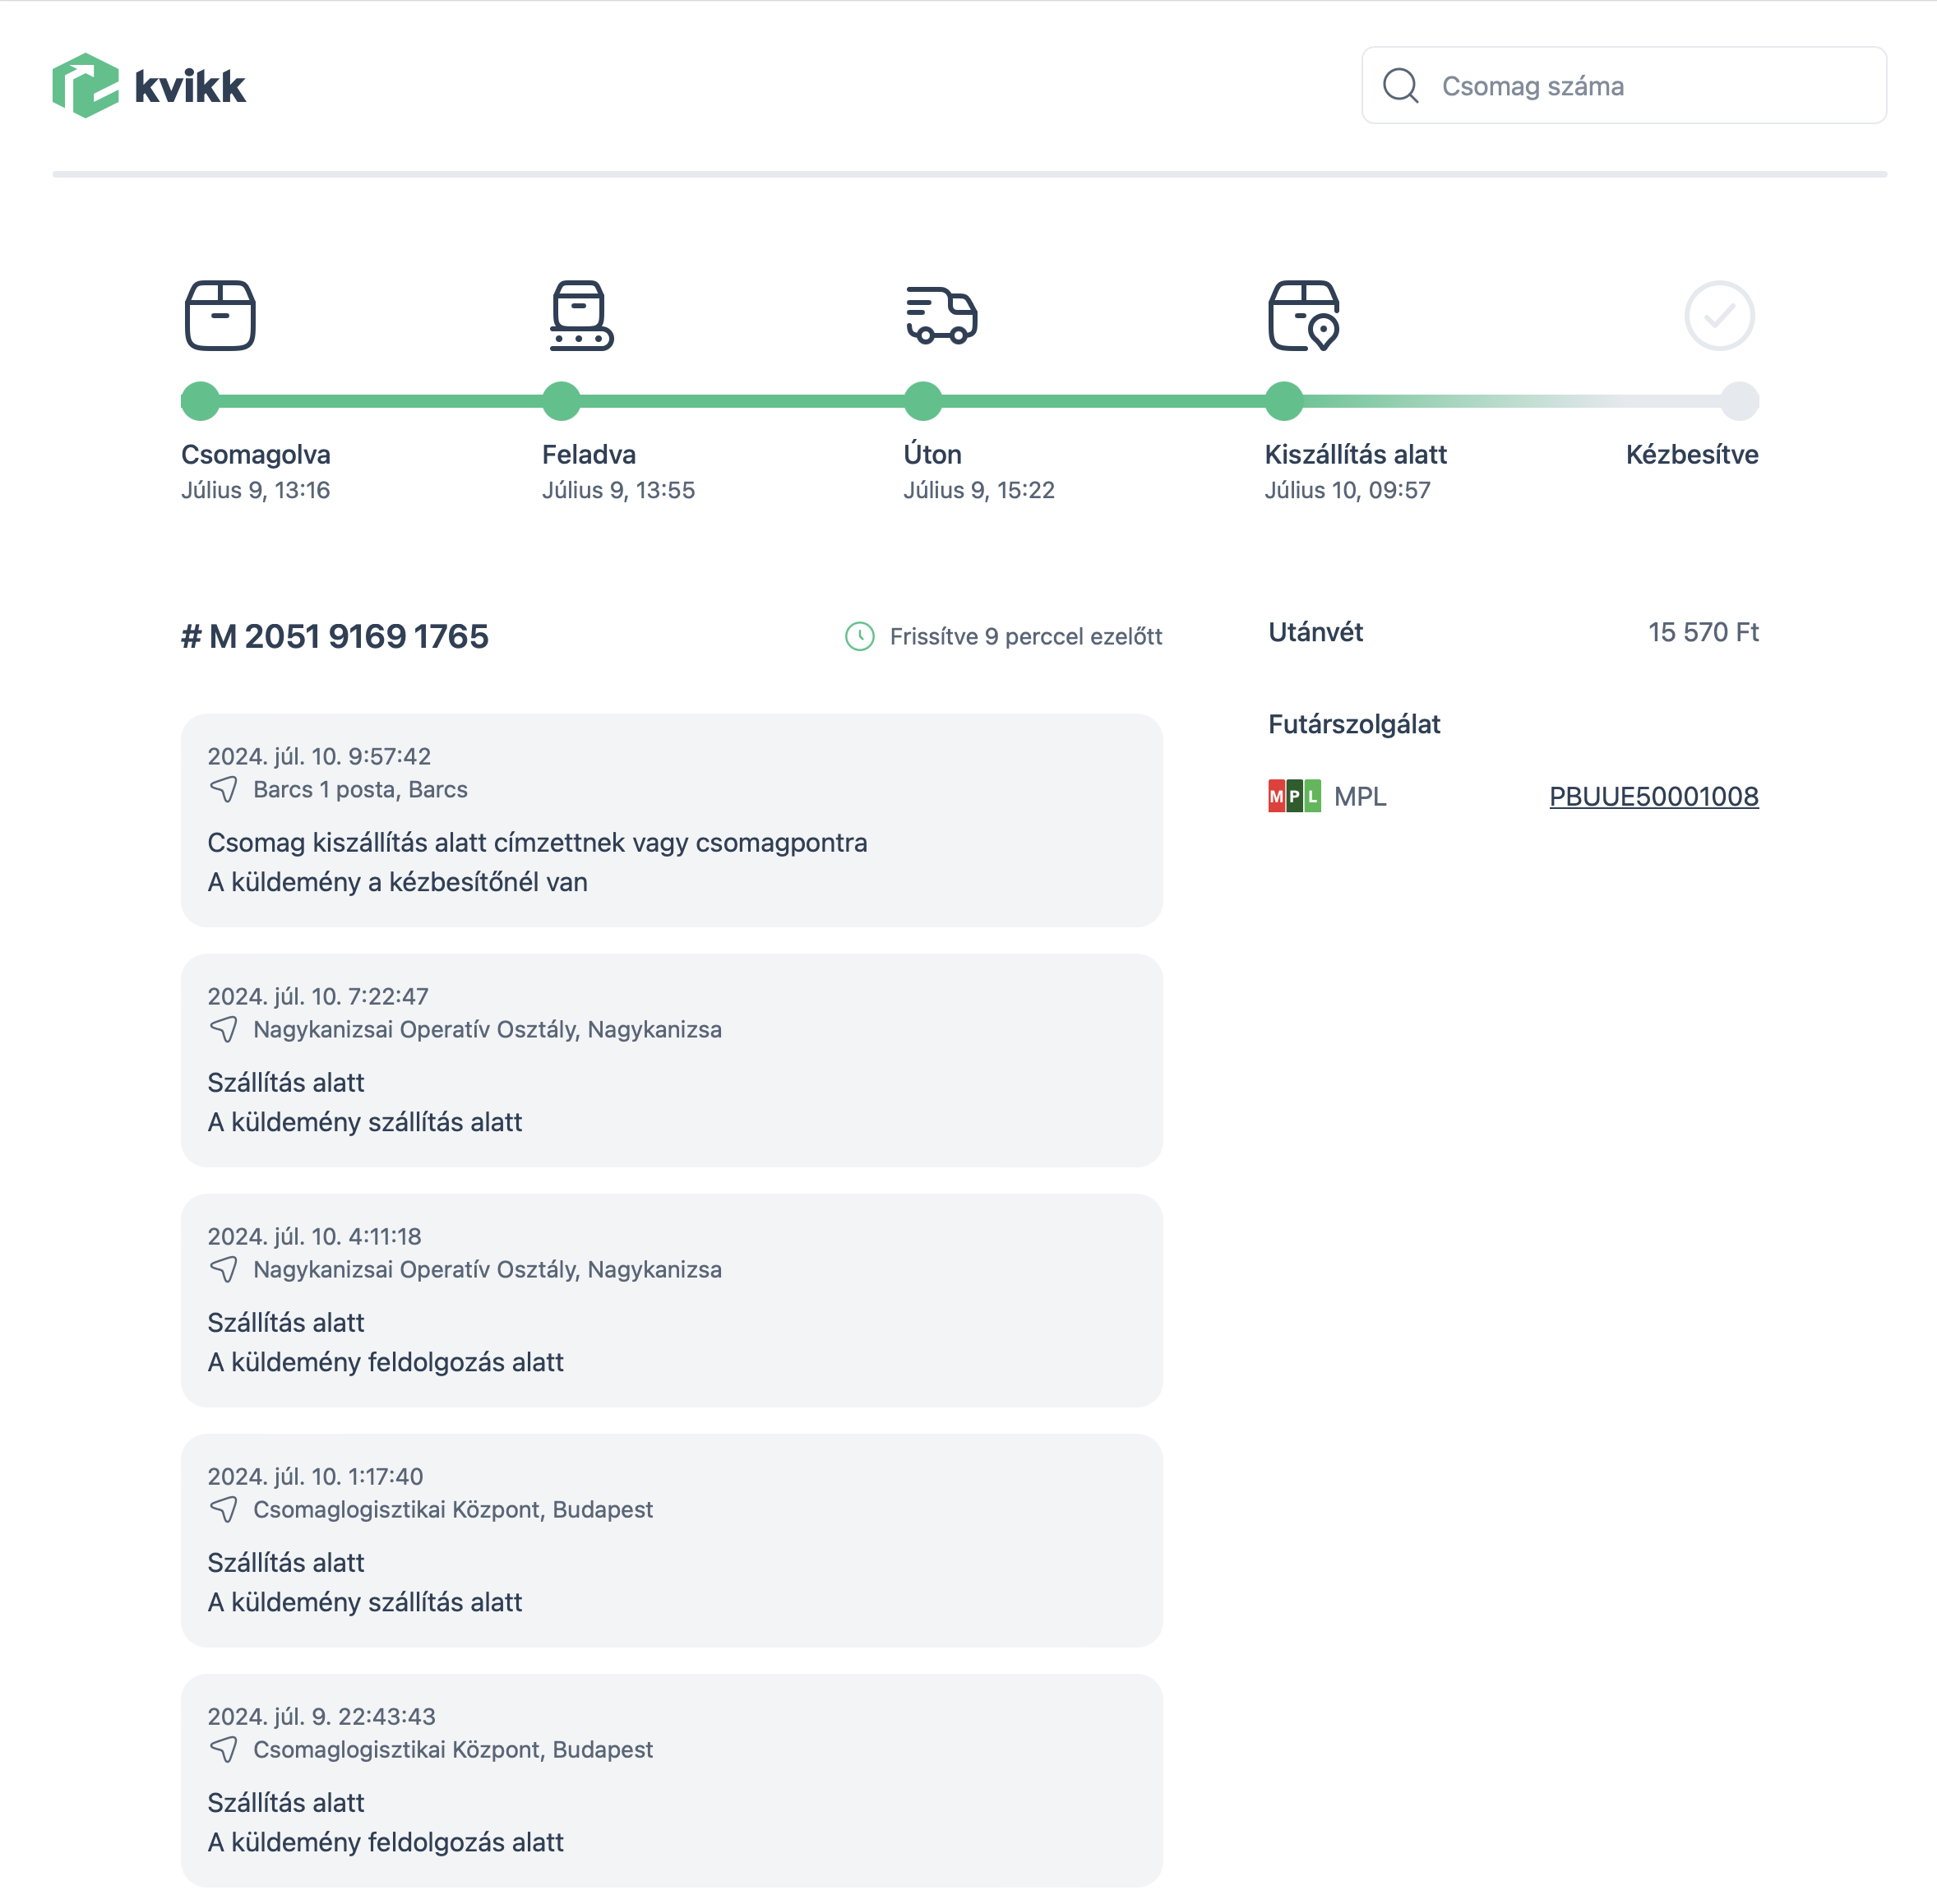Click the Úton progress dot
Viewport: 1937px width, 1904px height.
coord(922,401)
